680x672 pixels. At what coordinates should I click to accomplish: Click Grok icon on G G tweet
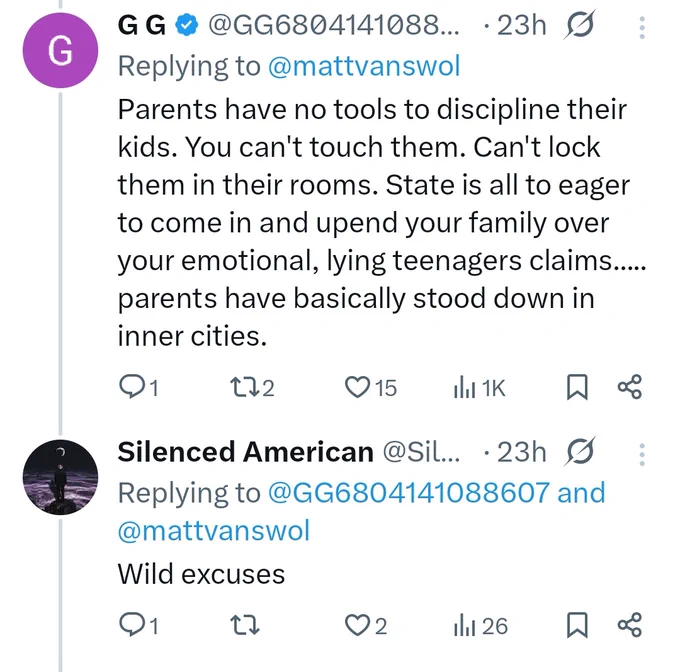point(579,25)
